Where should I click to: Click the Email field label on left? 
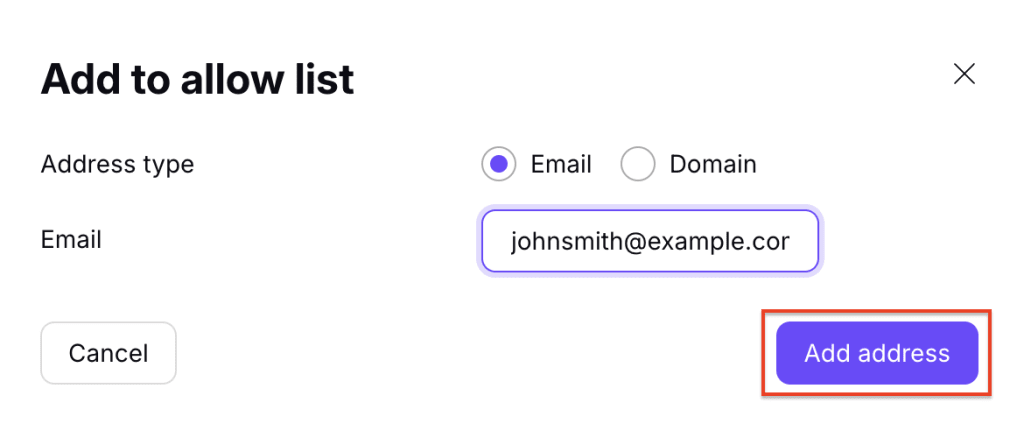pyautogui.click(x=71, y=240)
